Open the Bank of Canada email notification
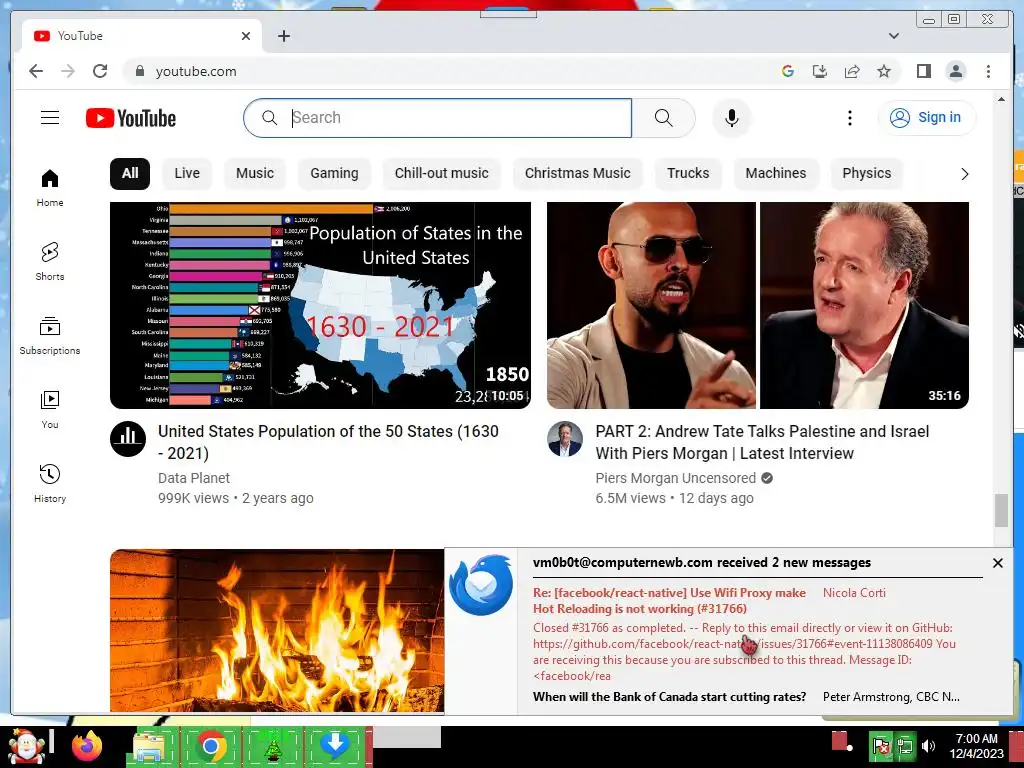1024x768 pixels. [x=746, y=697]
